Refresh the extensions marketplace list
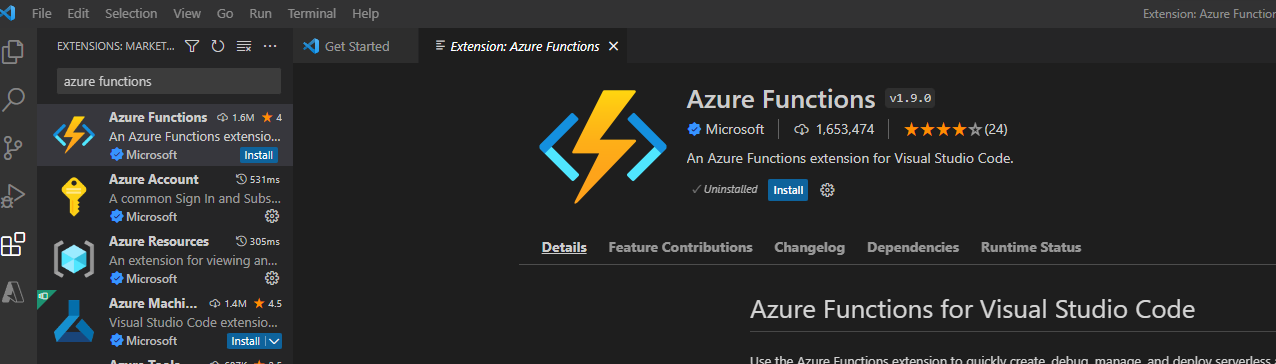The image size is (1276, 364). tap(218, 46)
